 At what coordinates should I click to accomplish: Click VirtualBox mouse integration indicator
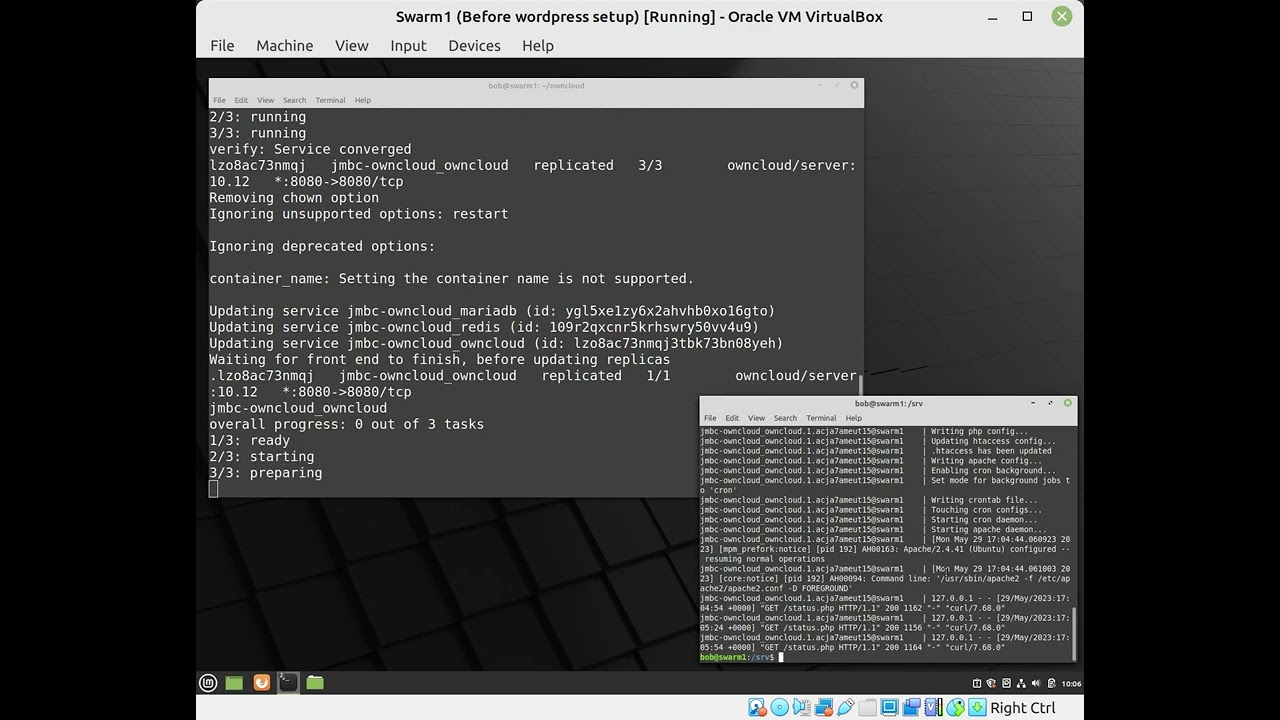[x=955, y=708]
